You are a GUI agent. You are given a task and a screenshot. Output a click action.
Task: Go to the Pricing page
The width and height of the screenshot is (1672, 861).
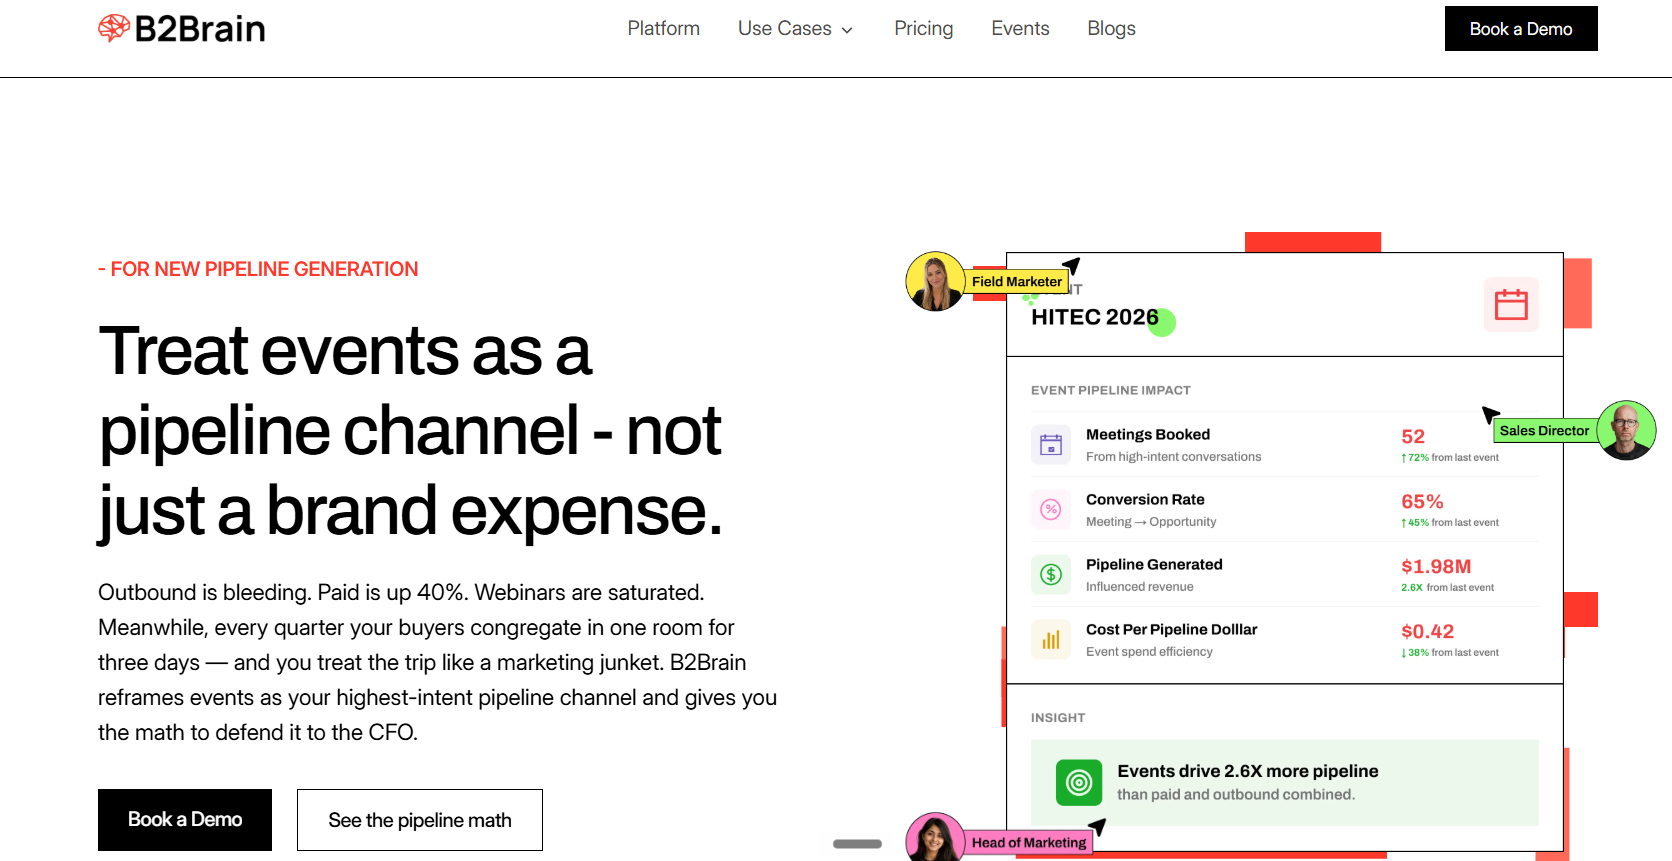pos(924,29)
